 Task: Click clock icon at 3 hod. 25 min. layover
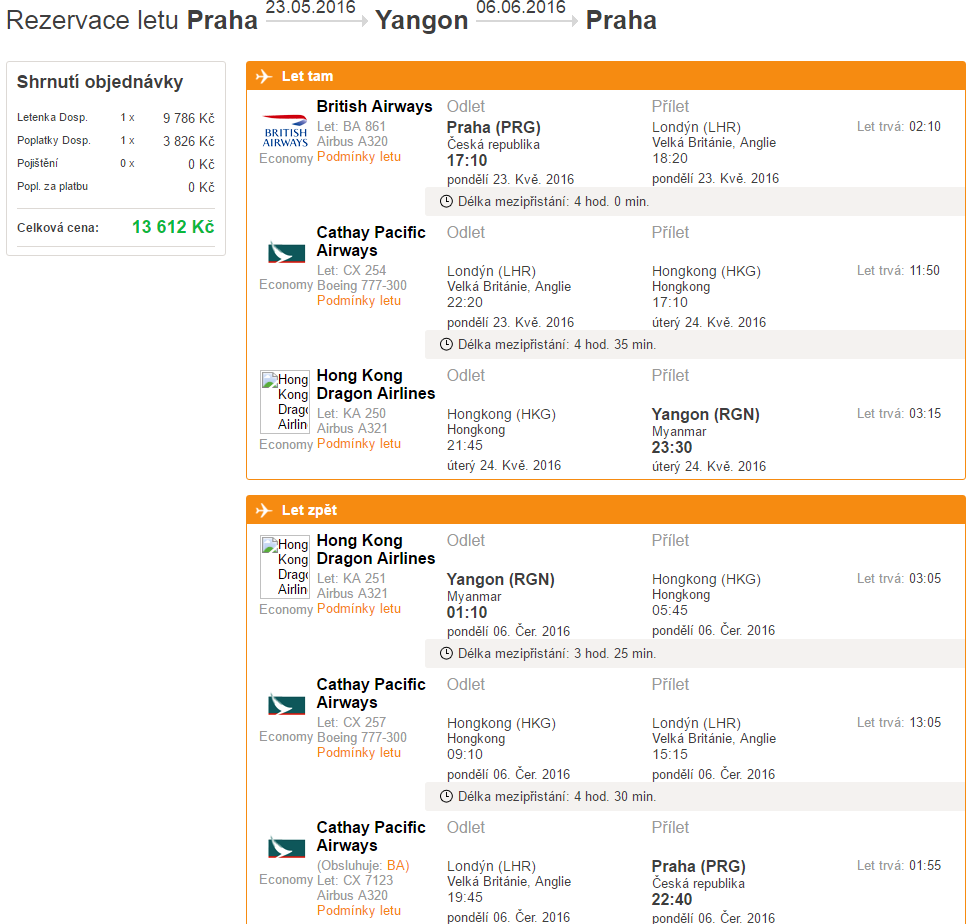click(446, 653)
